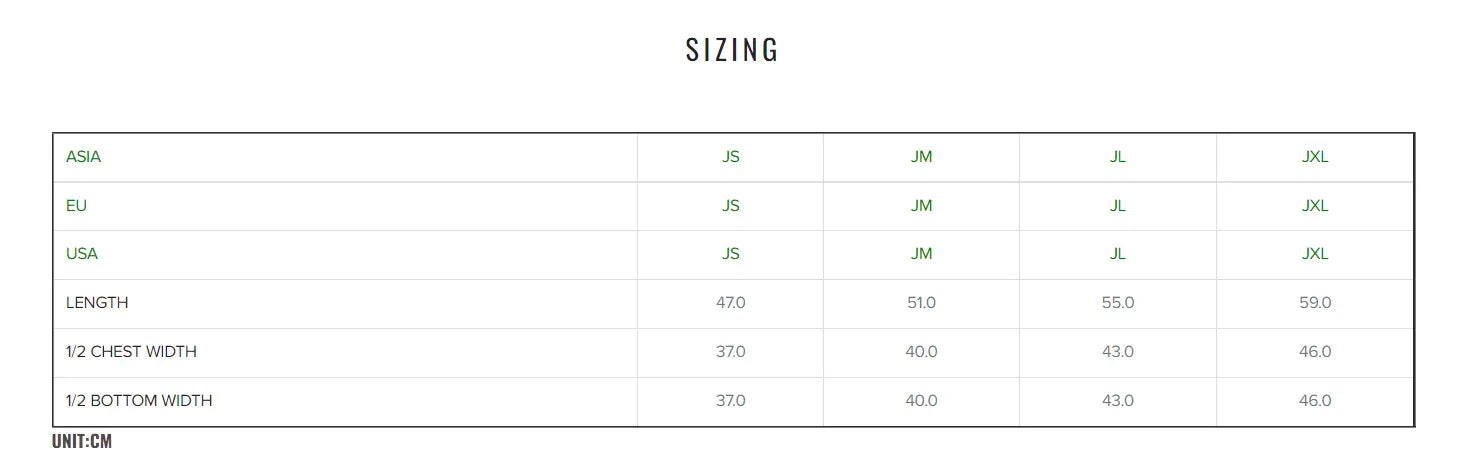Select the 1/2 CHEST WIDTH label

pos(131,352)
